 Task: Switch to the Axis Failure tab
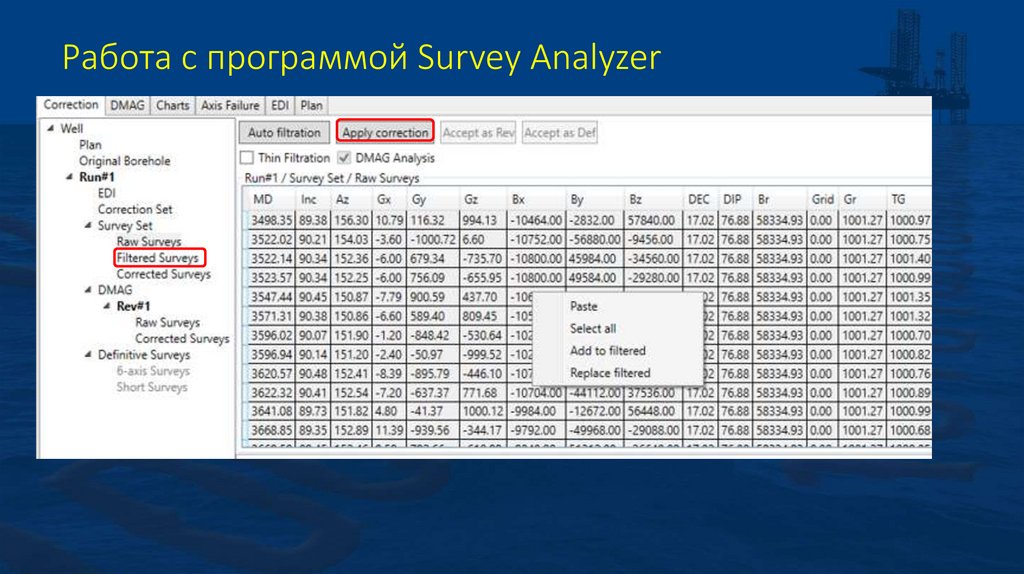click(x=230, y=105)
